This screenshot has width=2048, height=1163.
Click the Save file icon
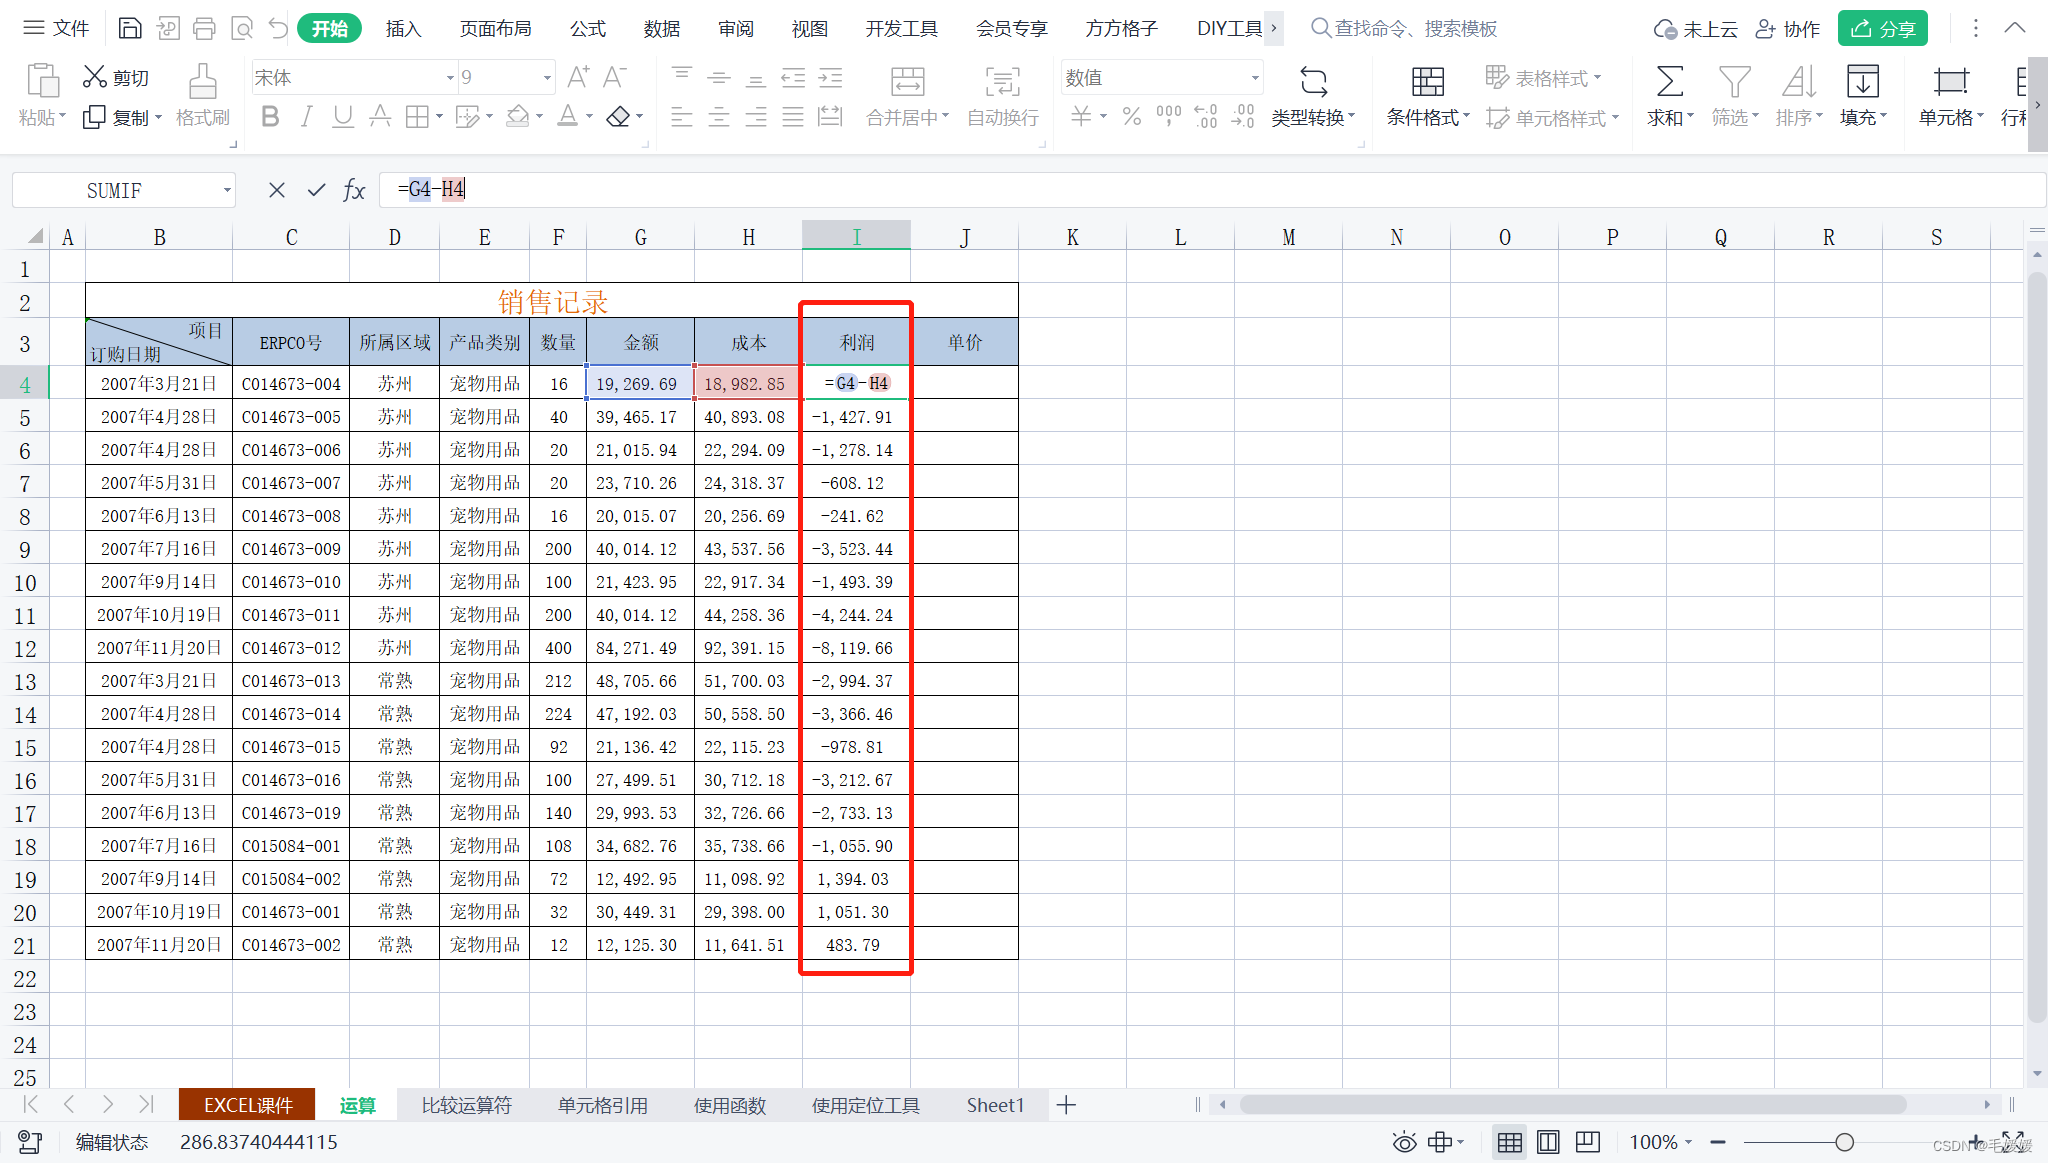coord(130,28)
